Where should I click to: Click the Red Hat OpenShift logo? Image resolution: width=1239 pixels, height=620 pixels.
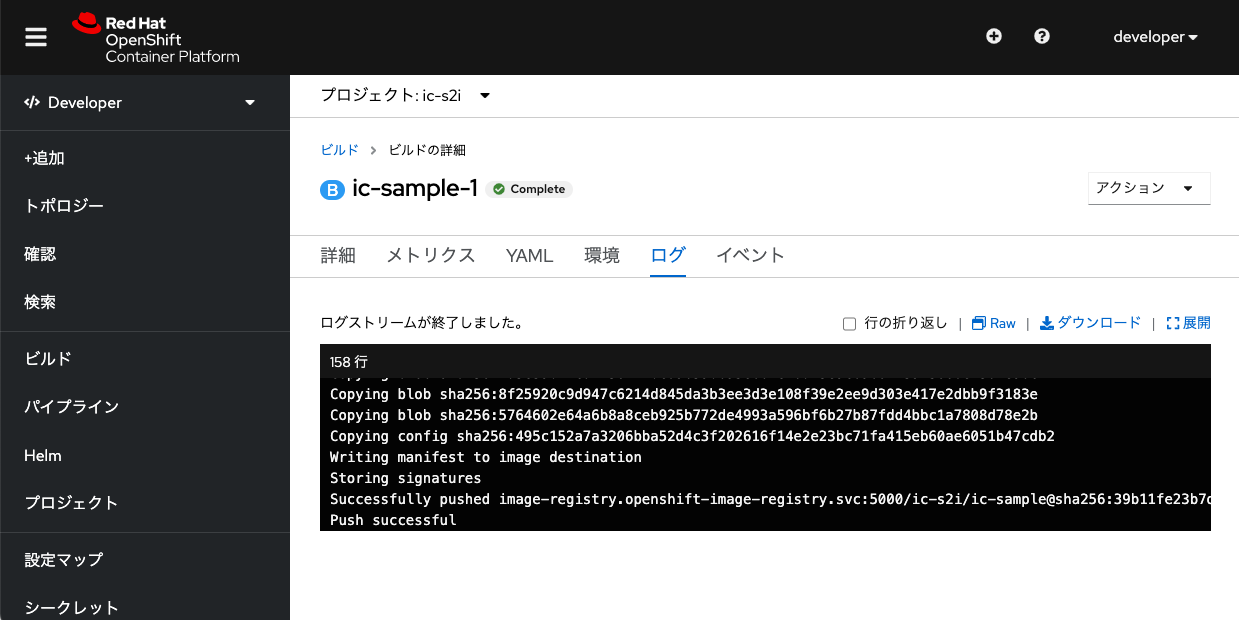157,38
